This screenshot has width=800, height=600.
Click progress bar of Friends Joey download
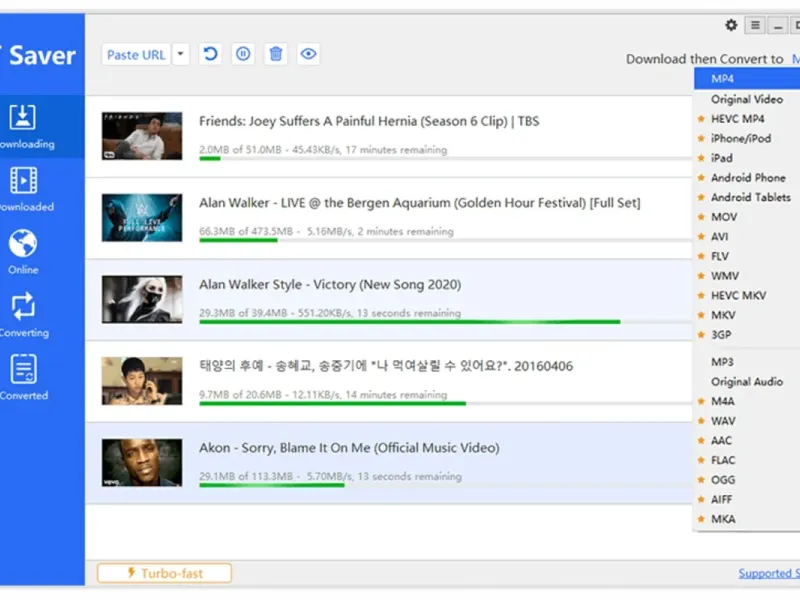(x=445, y=159)
